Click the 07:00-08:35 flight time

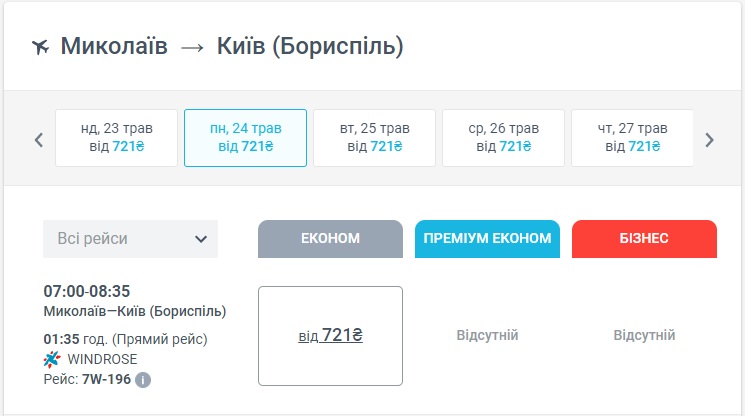click(x=89, y=291)
